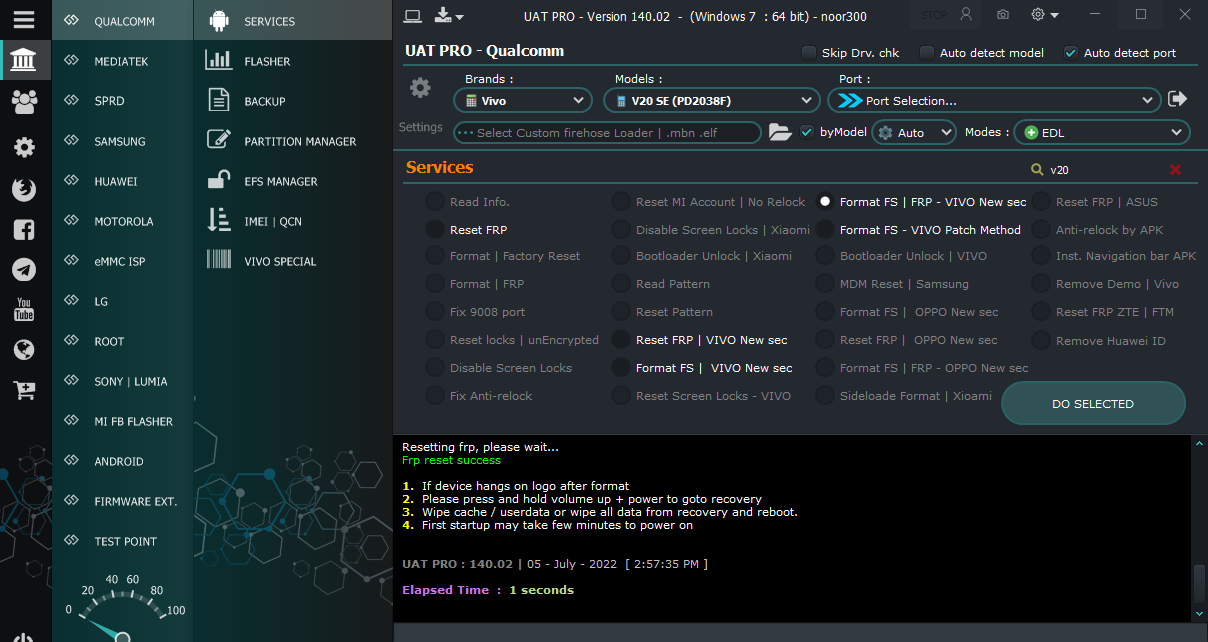1208x642 pixels.
Task: Click the Firefox icon in sidebar
Action: (x=24, y=189)
